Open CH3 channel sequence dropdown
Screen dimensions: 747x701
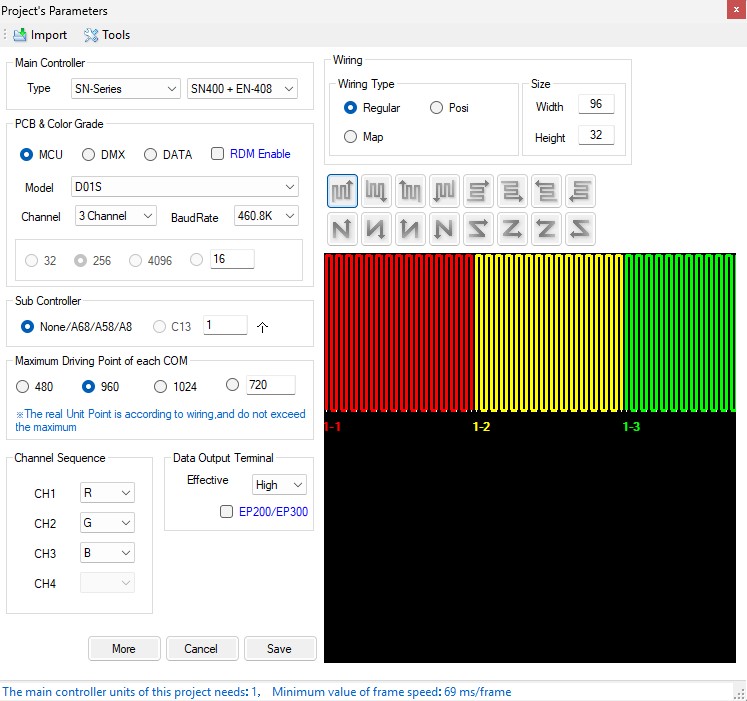point(107,553)
